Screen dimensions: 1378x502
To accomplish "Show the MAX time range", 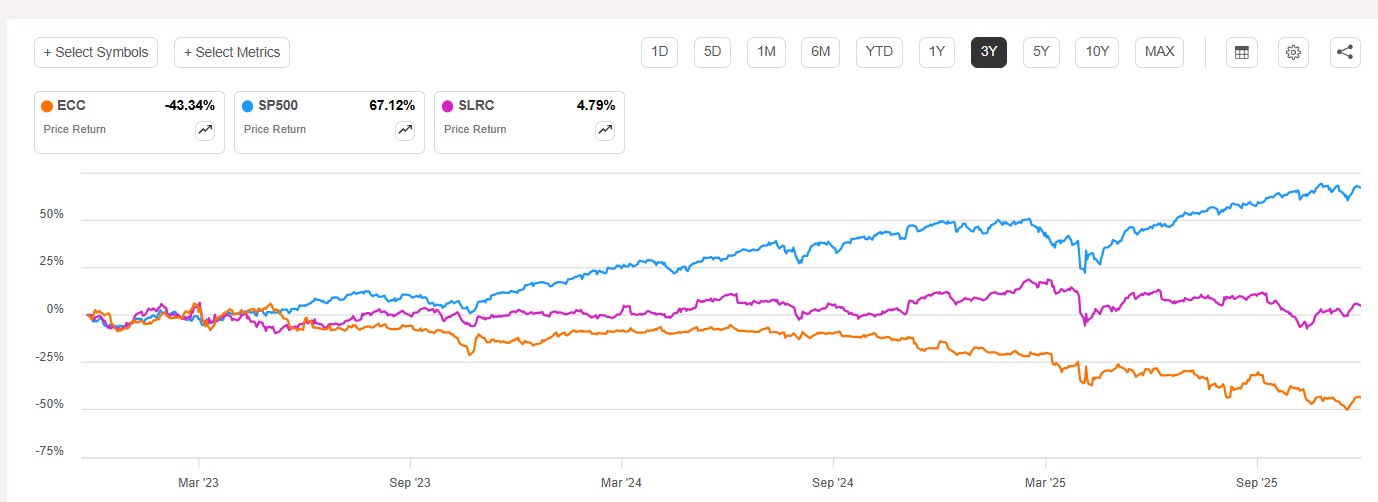I will (1159, 52).
